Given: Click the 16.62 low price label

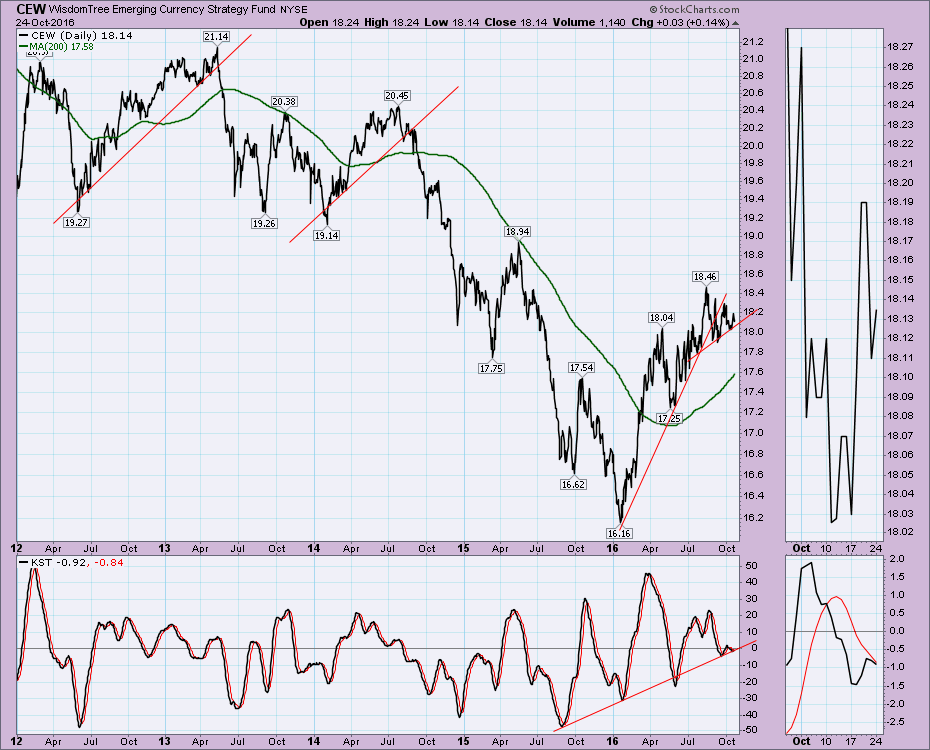Looking at the screenshot, I should [573, 484].
